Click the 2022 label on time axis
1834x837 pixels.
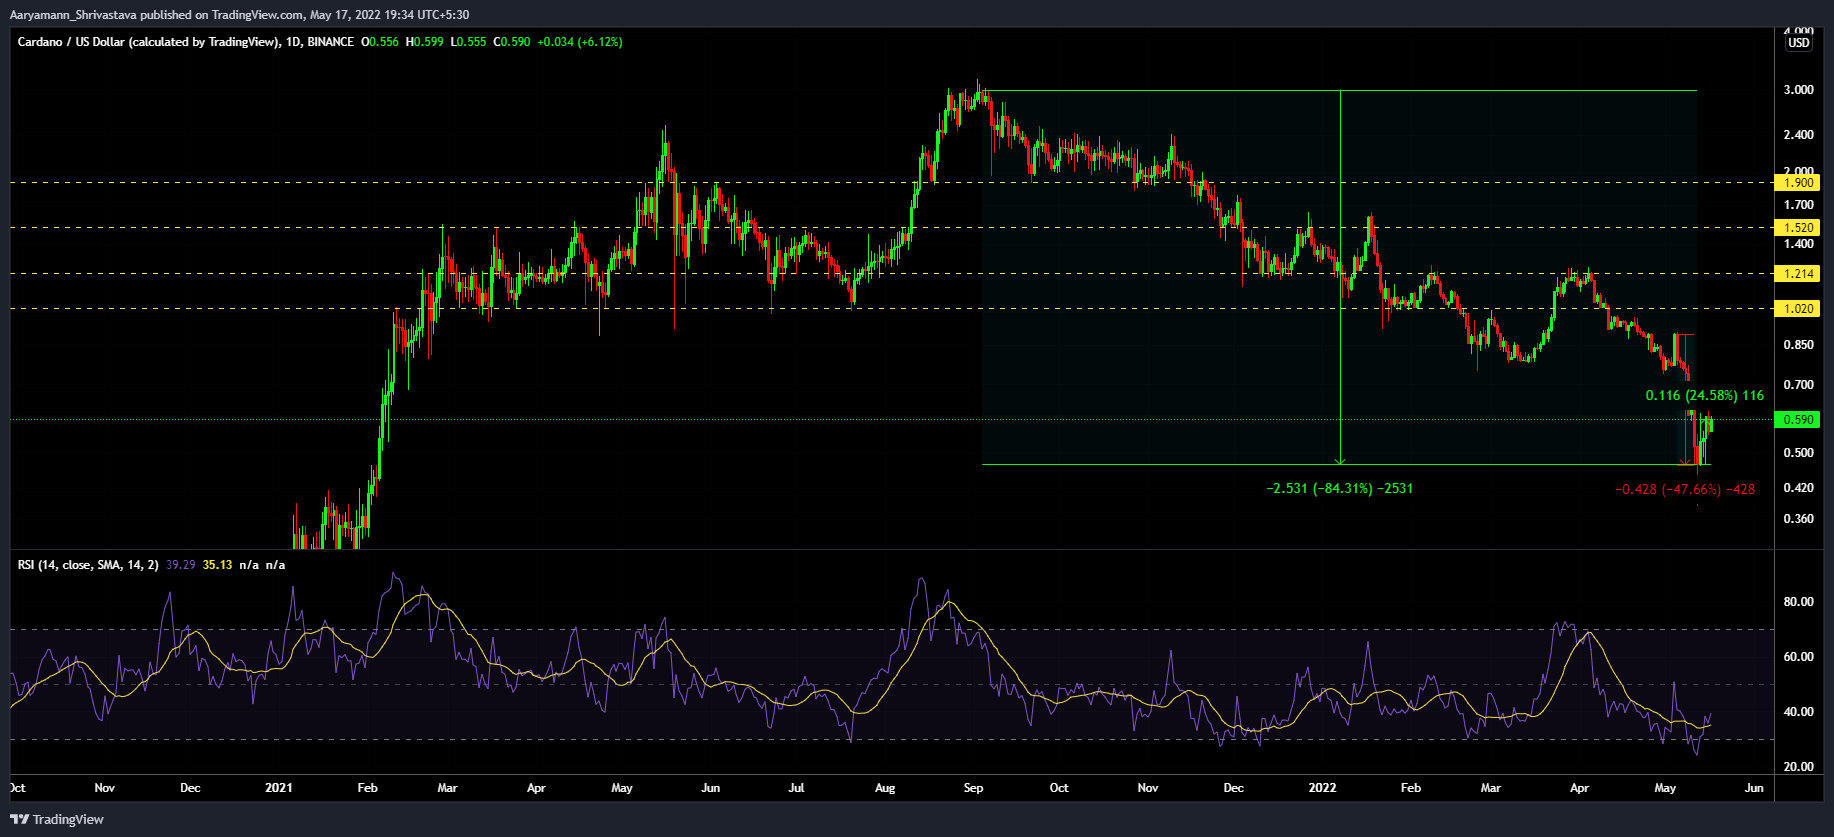click(x=1322, y=788)
